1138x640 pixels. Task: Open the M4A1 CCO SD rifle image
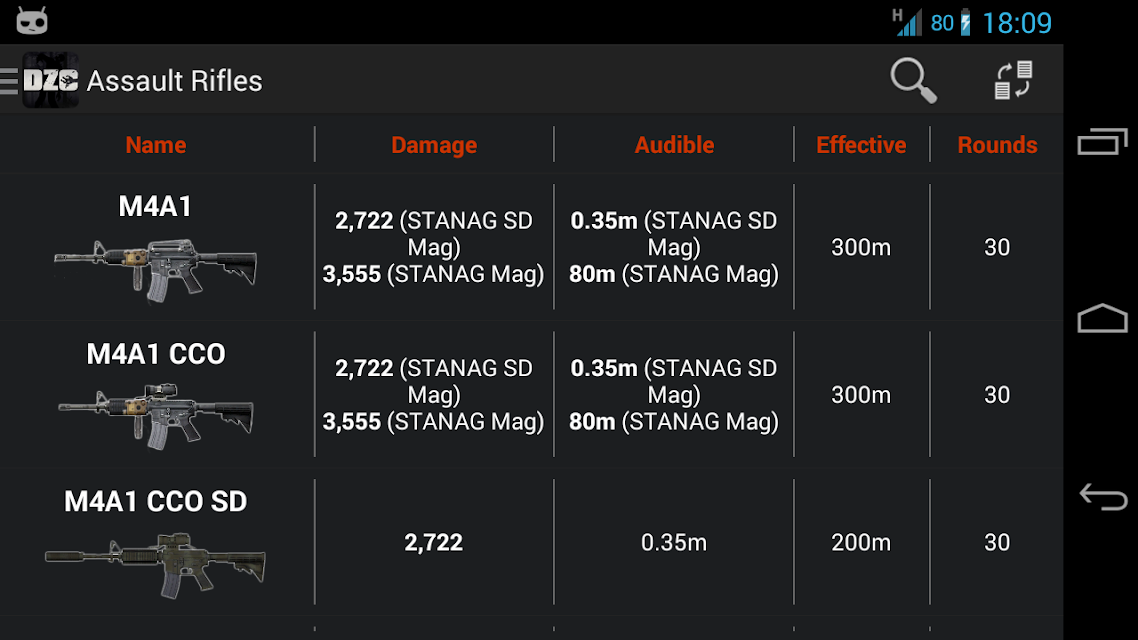155,565
